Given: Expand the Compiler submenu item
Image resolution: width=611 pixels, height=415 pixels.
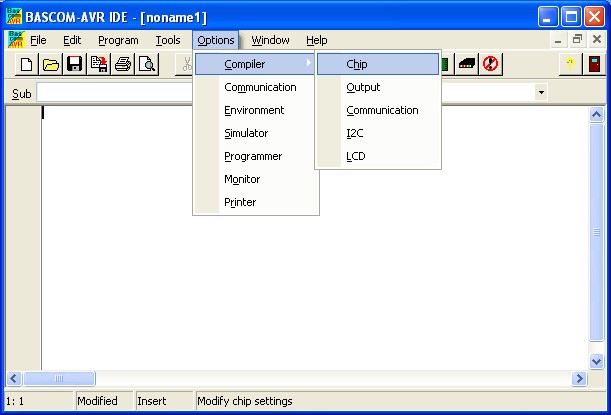Looking at the screenshot, I should pos(255,64).
